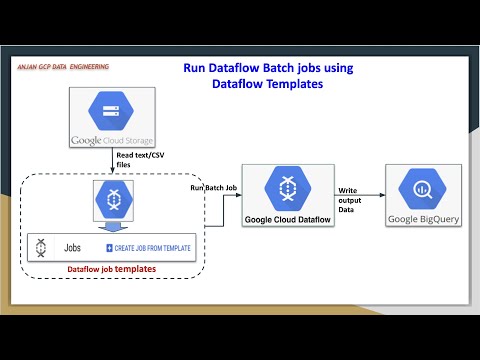Click the blue down arrow below Dataflow icon

coord(113,227)
